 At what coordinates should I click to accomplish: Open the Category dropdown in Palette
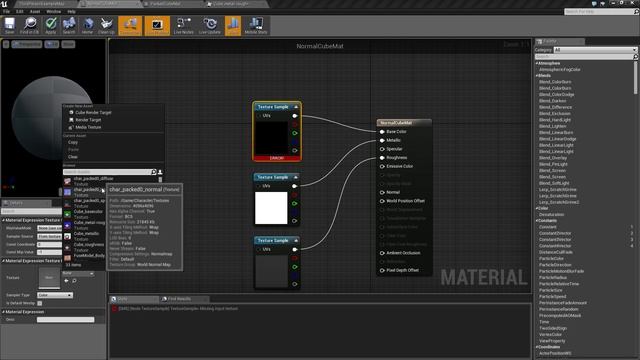click(x=595, y=50)
